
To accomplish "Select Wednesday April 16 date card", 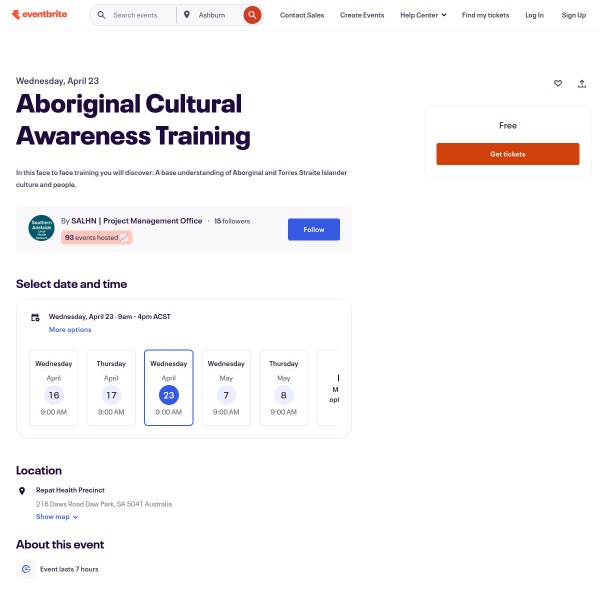I will (54, 388).
